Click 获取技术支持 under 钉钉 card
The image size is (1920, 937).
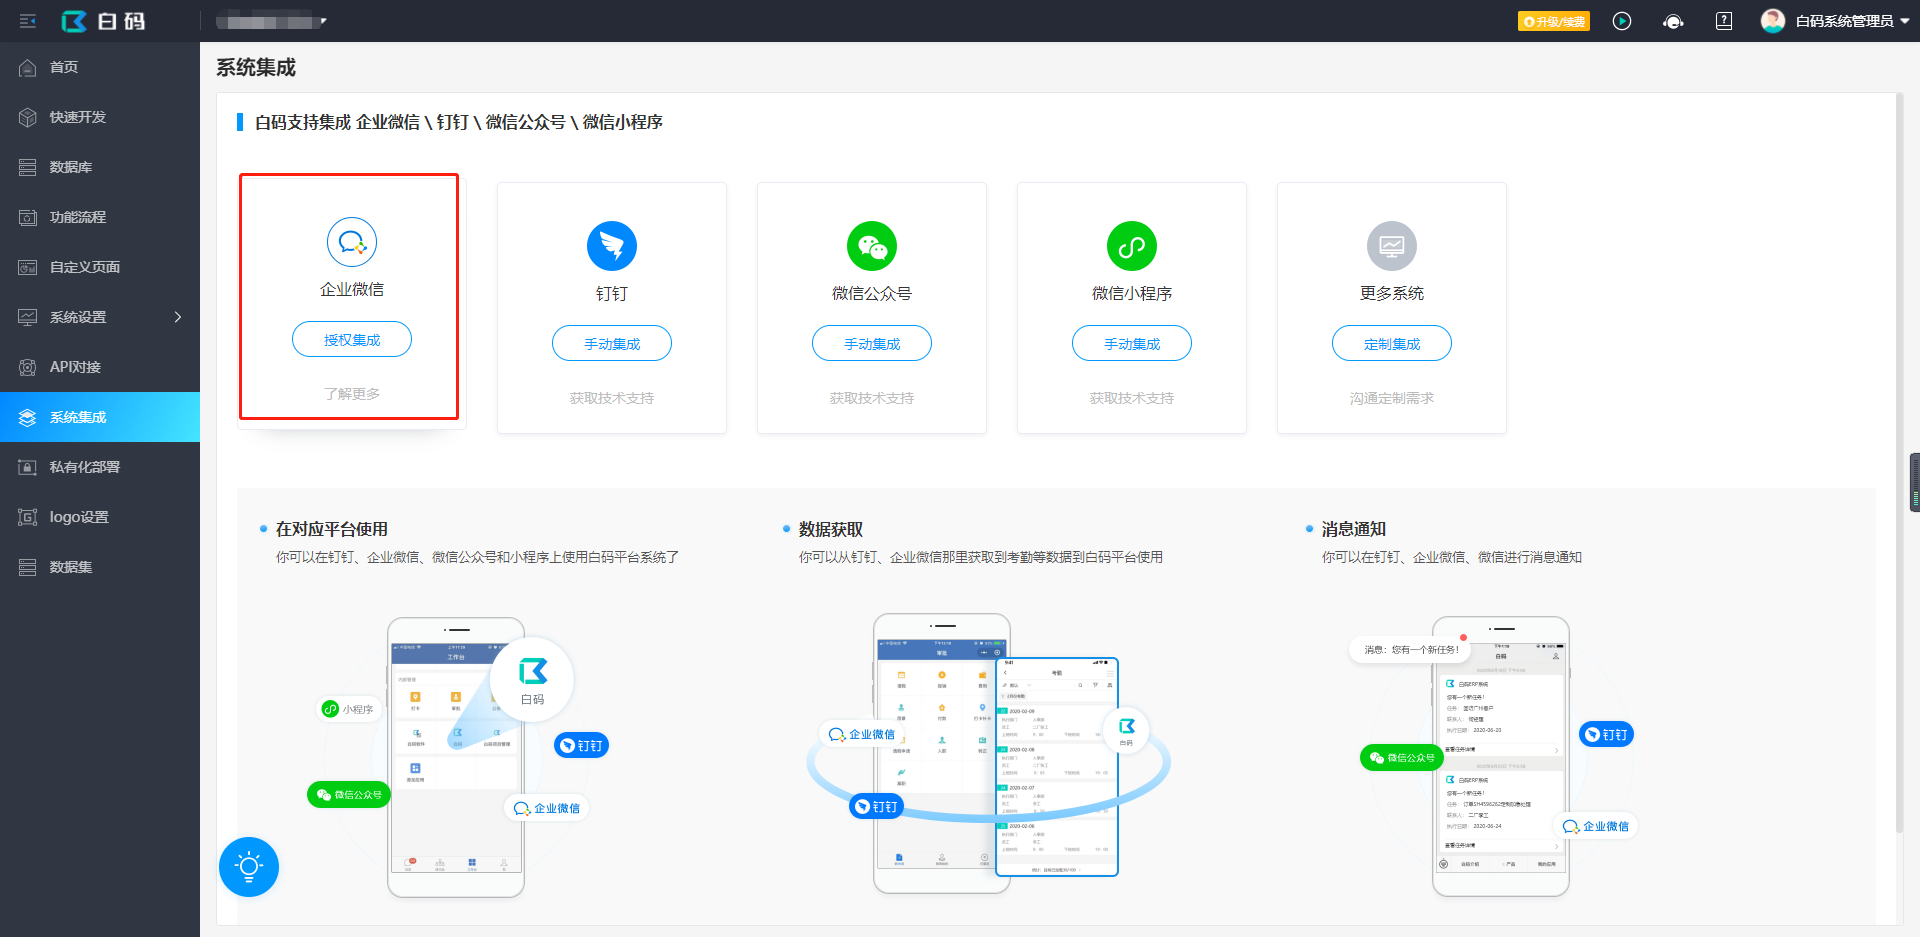(x=612, y=398)
